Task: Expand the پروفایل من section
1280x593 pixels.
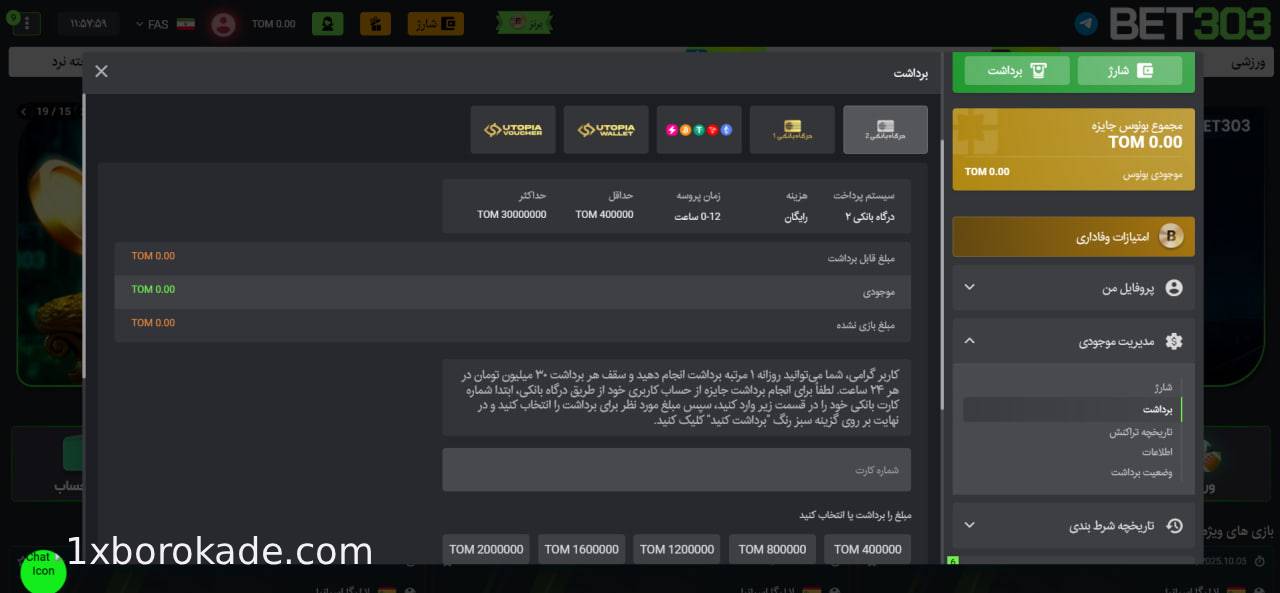Action: [x=1073, y=287]
